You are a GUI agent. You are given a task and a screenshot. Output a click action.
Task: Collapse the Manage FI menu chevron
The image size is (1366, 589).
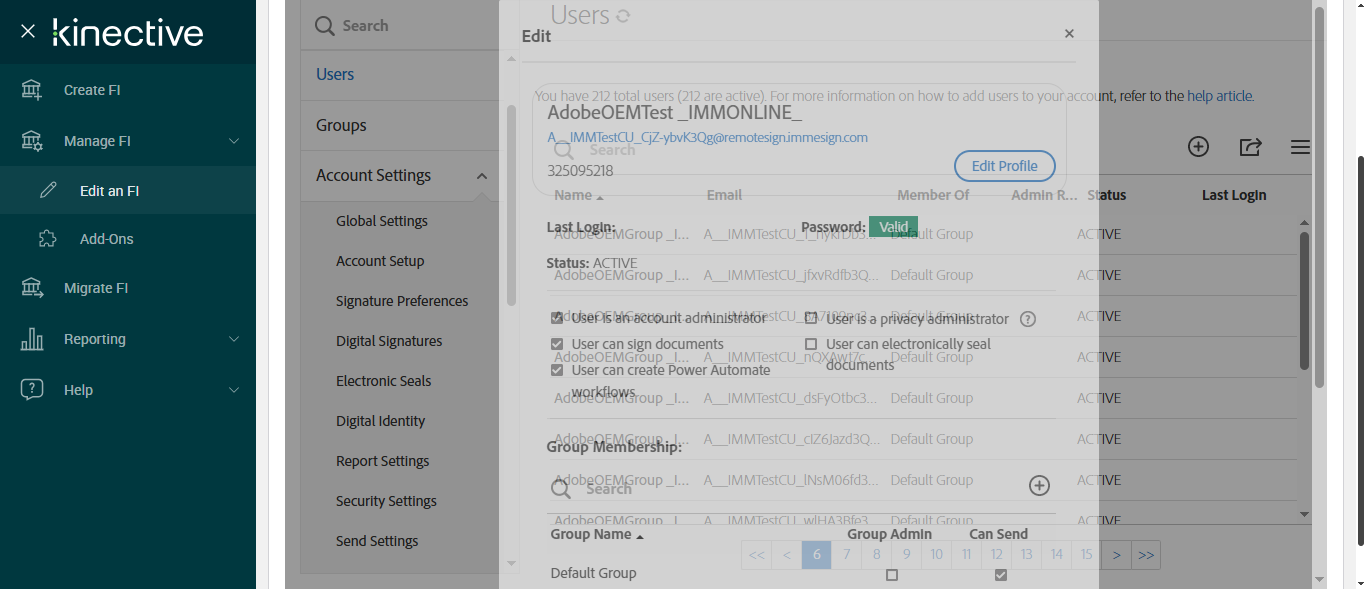(234, 141)
